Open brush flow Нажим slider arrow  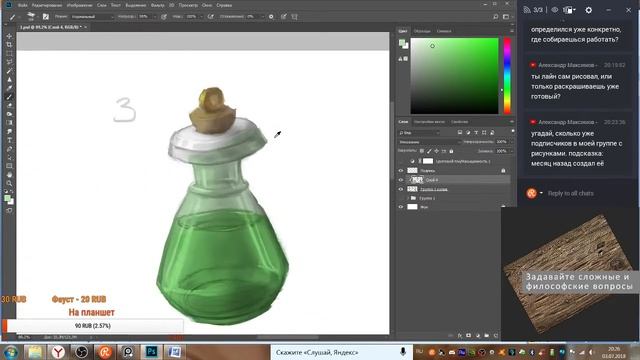click(x=201, y=17)
